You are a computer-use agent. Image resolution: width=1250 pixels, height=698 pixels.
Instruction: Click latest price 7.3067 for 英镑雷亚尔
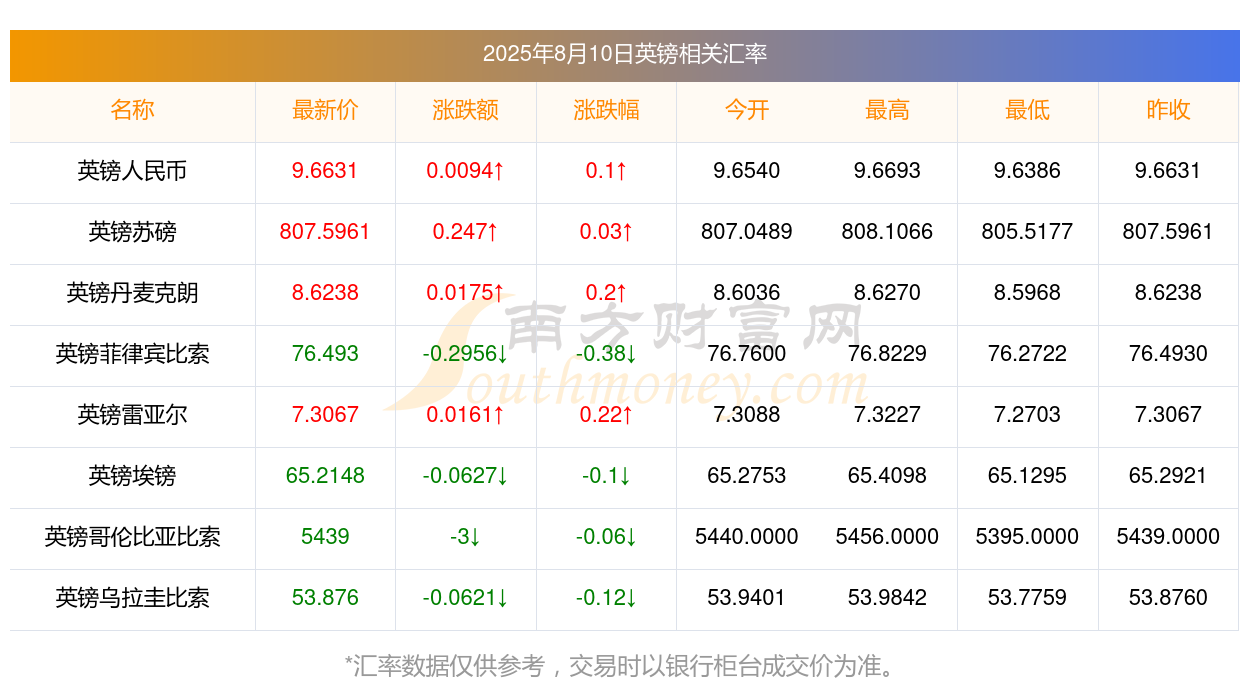tap(325, 415)
